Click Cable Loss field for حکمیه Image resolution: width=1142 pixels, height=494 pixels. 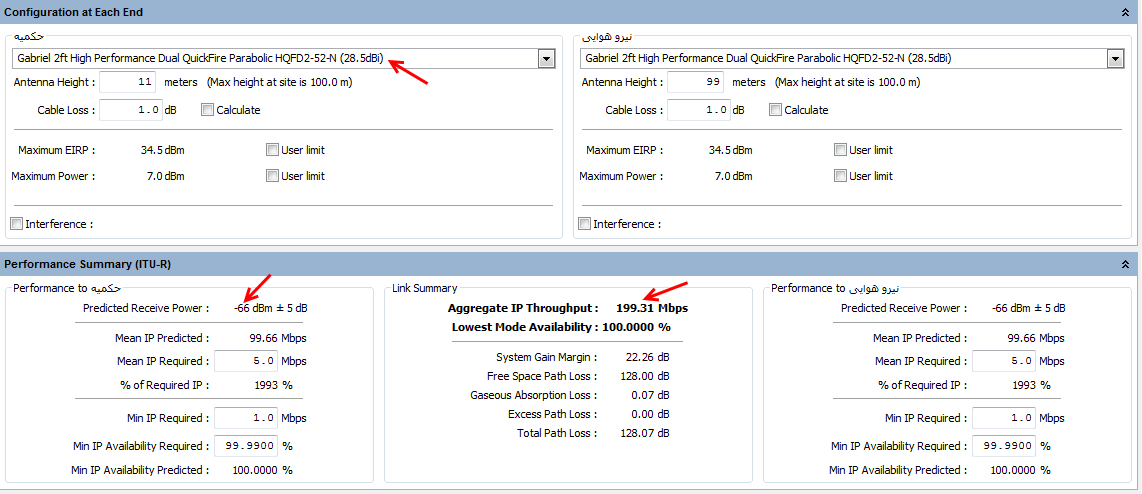click(130, 110)
